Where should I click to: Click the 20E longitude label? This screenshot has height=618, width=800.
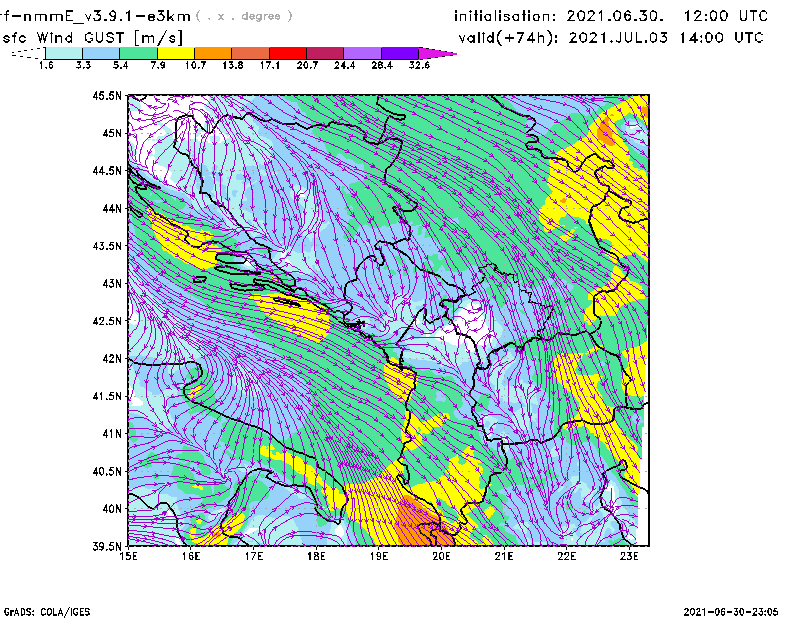[441, 556]
